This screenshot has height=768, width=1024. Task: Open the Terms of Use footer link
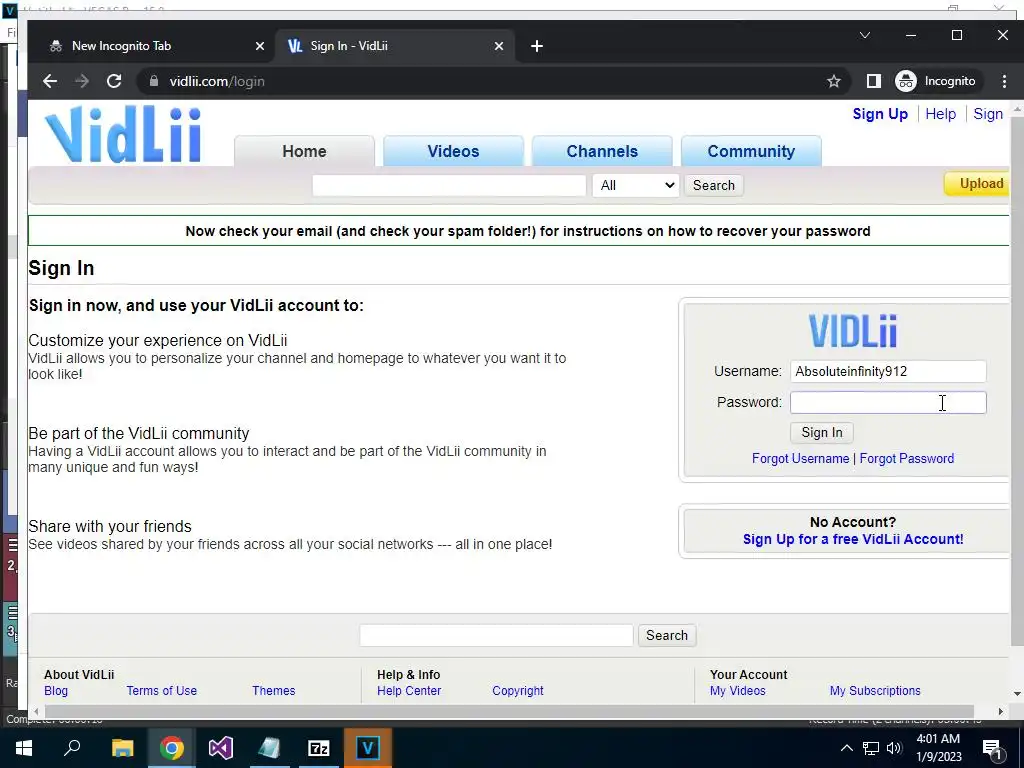[161, 691]
